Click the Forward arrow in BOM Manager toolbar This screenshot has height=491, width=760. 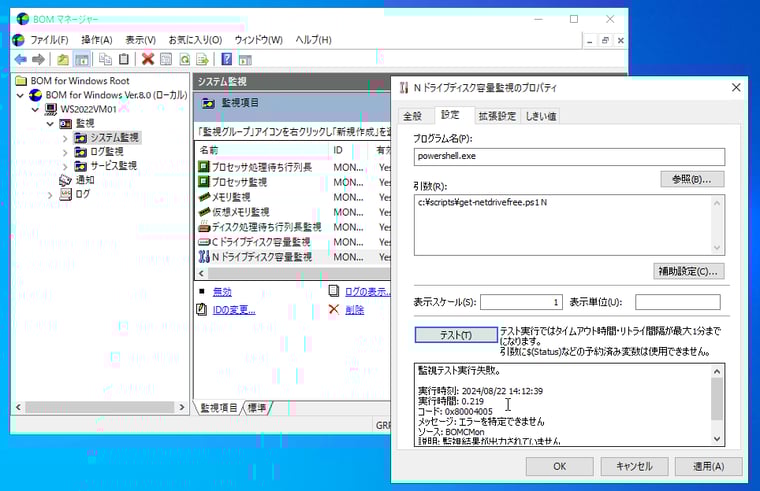tap(38, 59)
